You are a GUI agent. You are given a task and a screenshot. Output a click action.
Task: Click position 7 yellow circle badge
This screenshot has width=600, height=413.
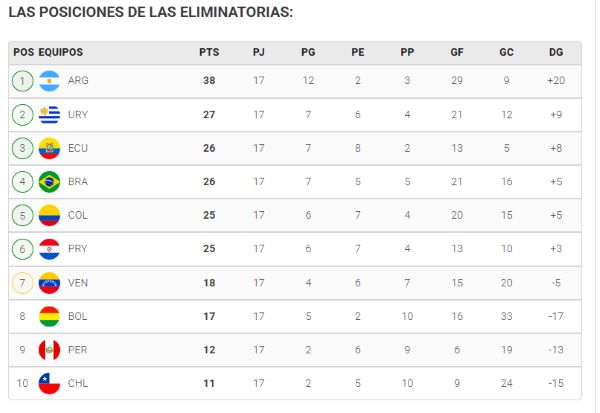(23, 283)
